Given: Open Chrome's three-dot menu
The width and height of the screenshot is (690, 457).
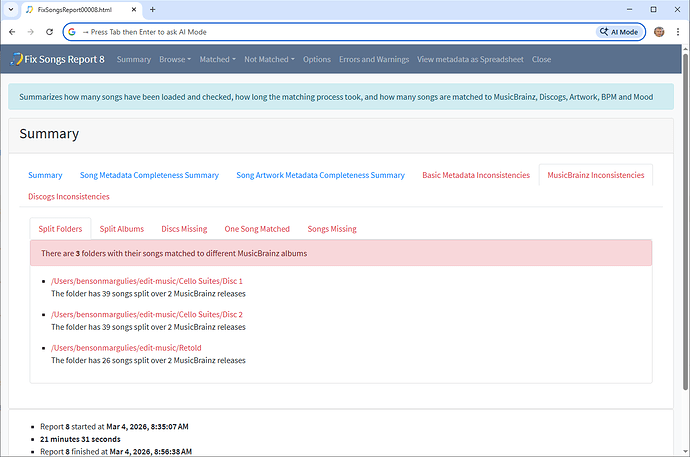Looking at the screenshot, I should point(678,32).
